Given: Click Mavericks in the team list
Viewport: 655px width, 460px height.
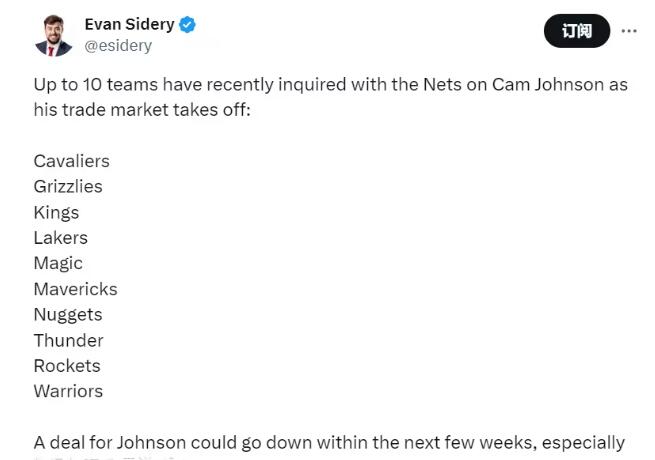Looking at the screenshot, I should [75, 289].
